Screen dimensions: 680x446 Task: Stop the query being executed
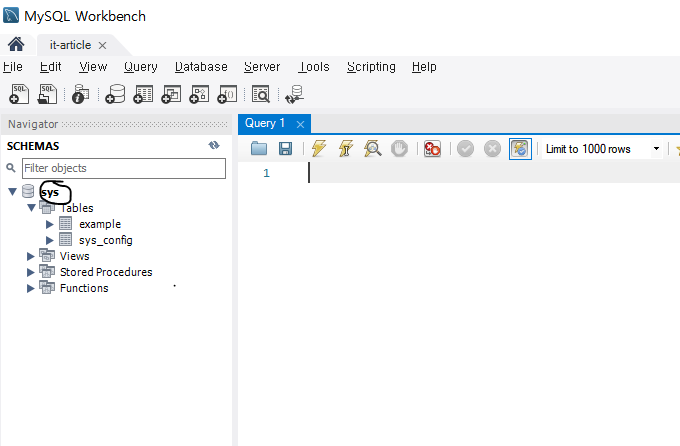tap(399, 149)
